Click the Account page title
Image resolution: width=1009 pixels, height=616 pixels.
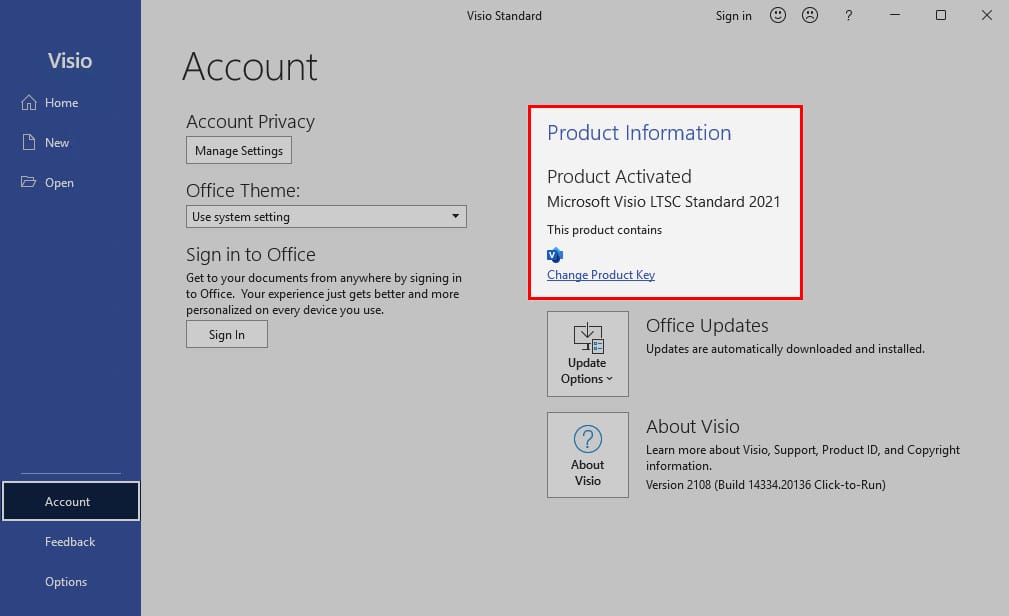[250, 67]
